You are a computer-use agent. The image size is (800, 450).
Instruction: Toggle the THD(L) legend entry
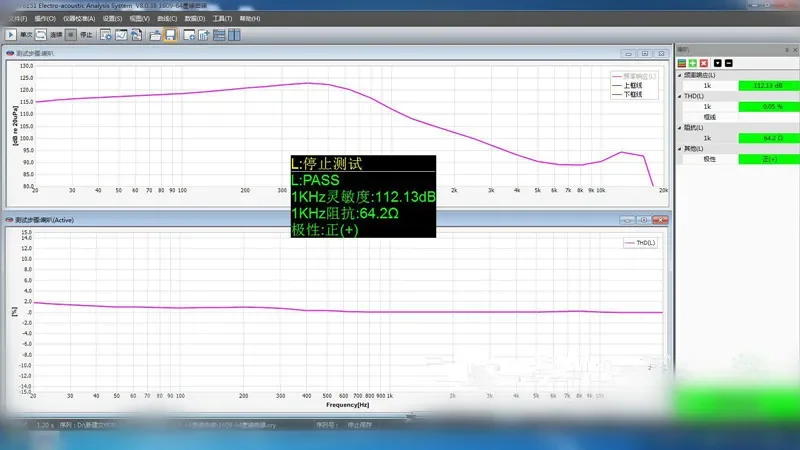click(x=640, y=242)
